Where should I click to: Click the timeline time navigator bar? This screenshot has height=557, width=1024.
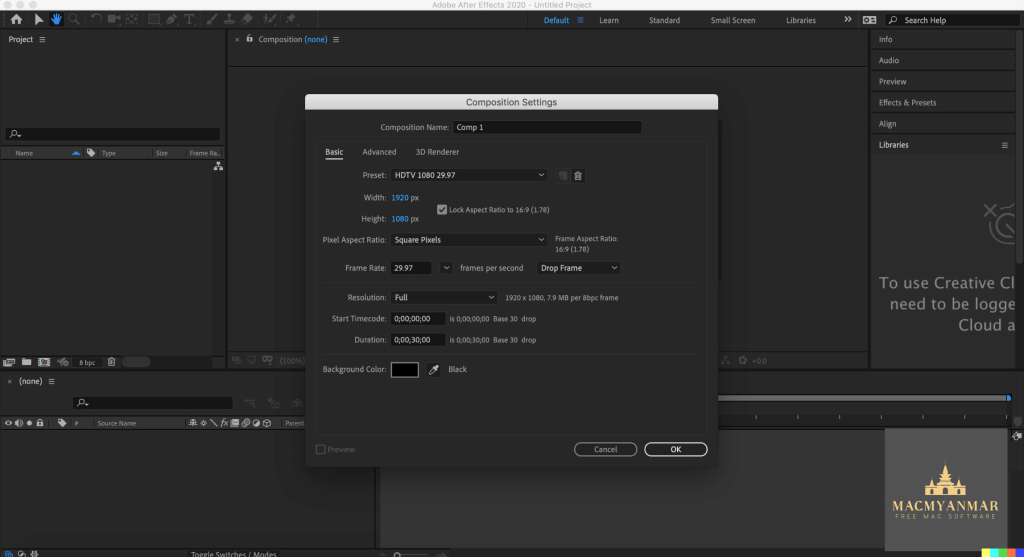pyautogui.click(x=863, y=398)
